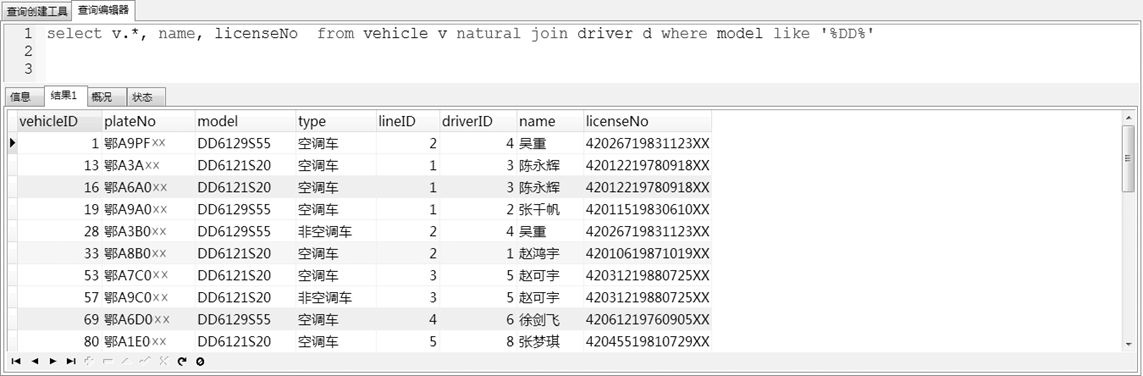Screen dimensions: 1143x376
Task: Select driver name 徐剑飞
Action: (x=550, y=319)
